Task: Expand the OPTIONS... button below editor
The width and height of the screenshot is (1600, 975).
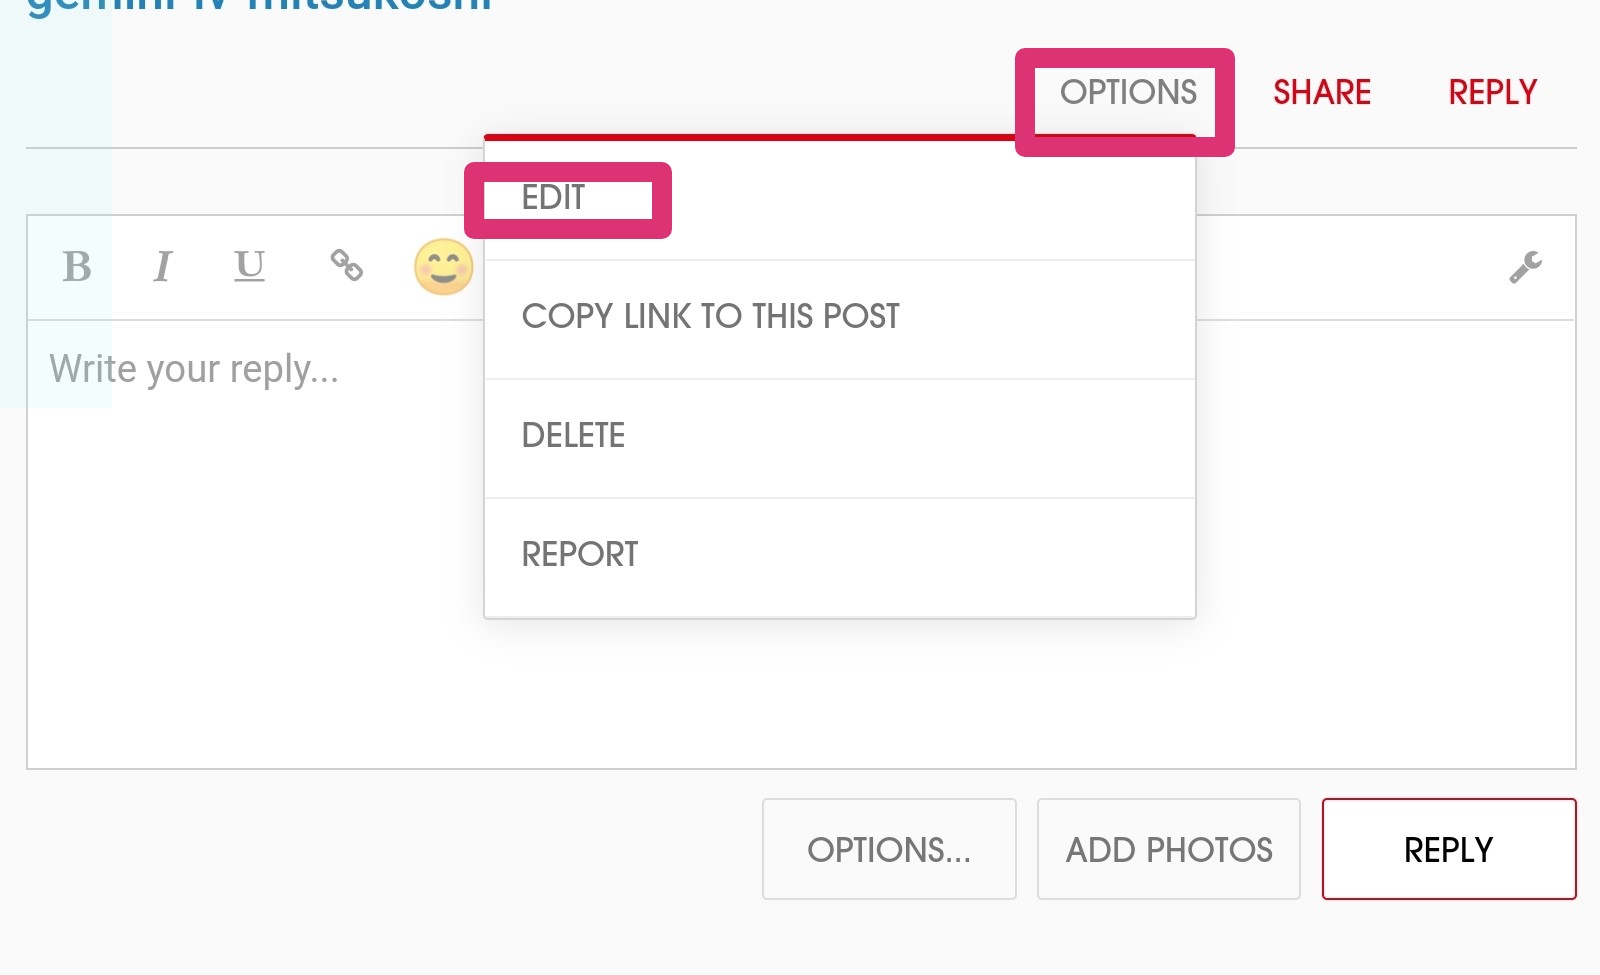Action: click(x=889, y=850)
